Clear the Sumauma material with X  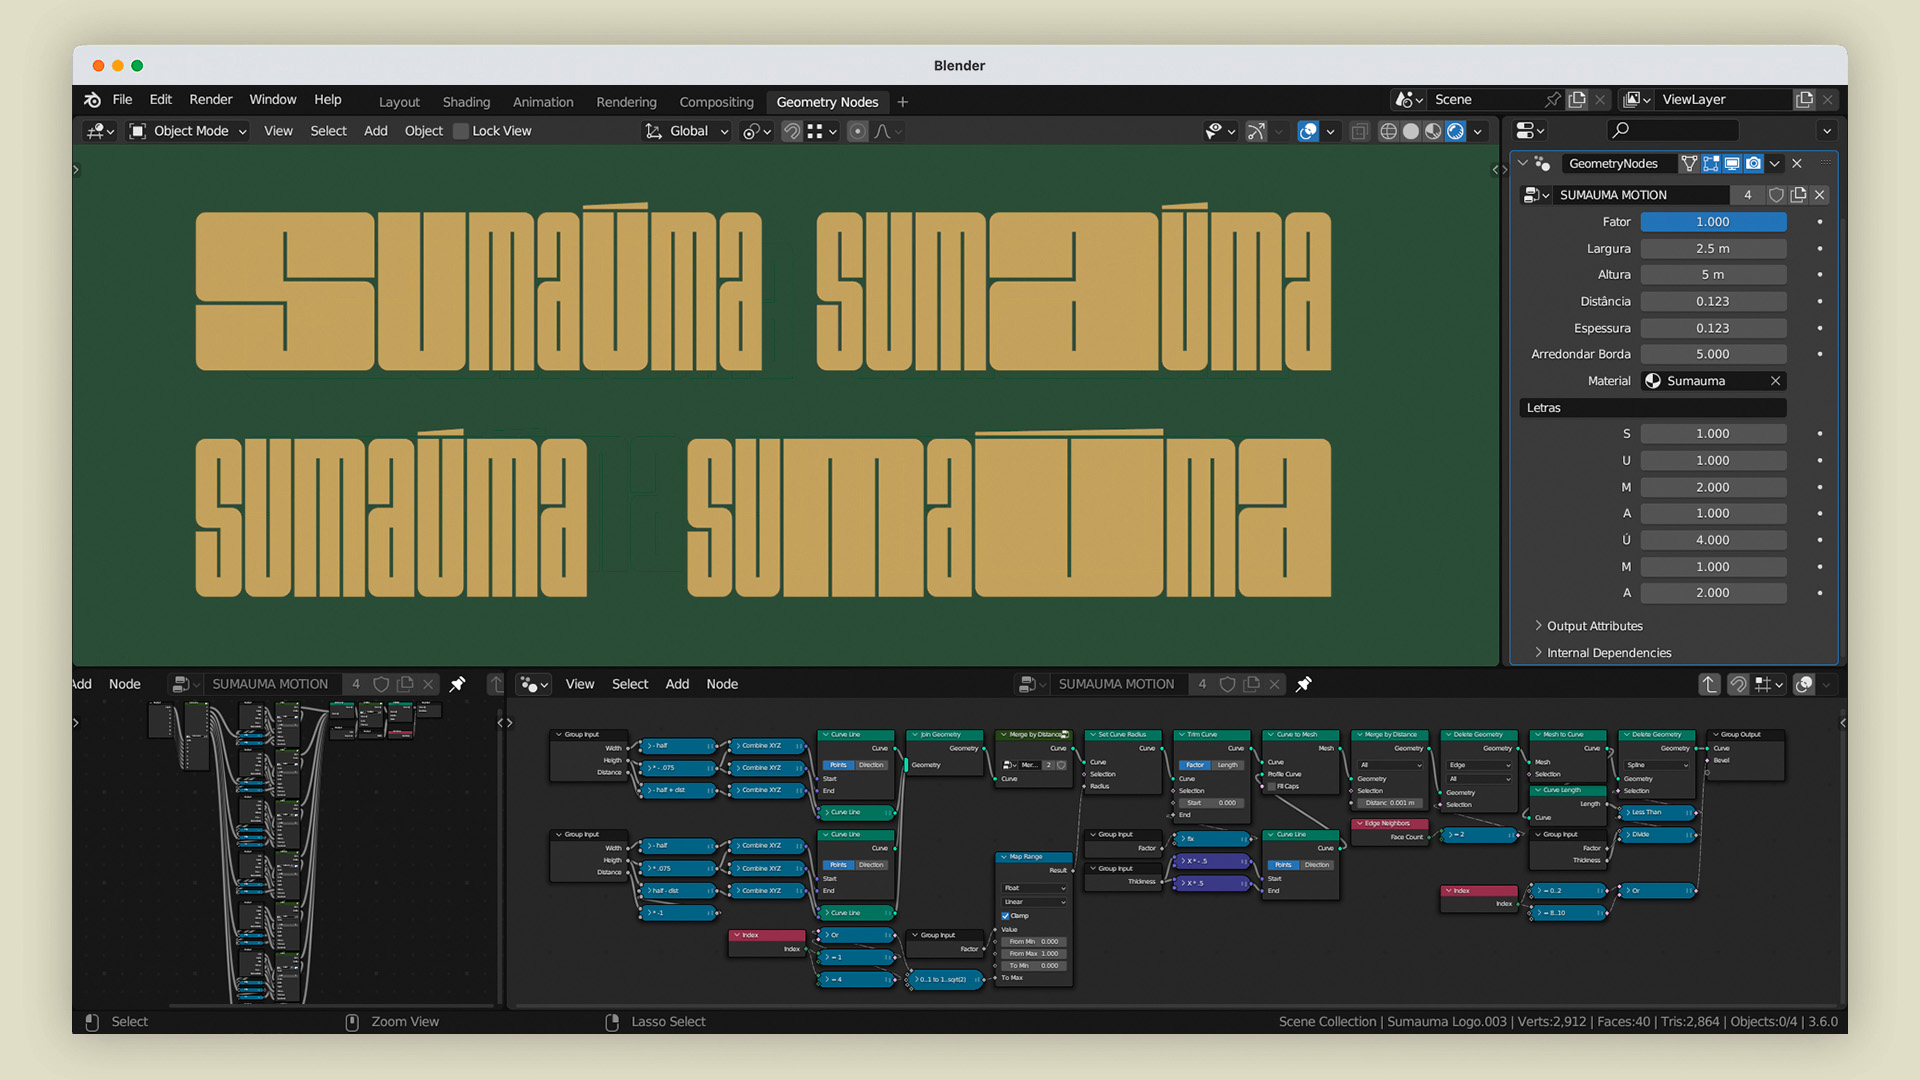click(1775, 381)
